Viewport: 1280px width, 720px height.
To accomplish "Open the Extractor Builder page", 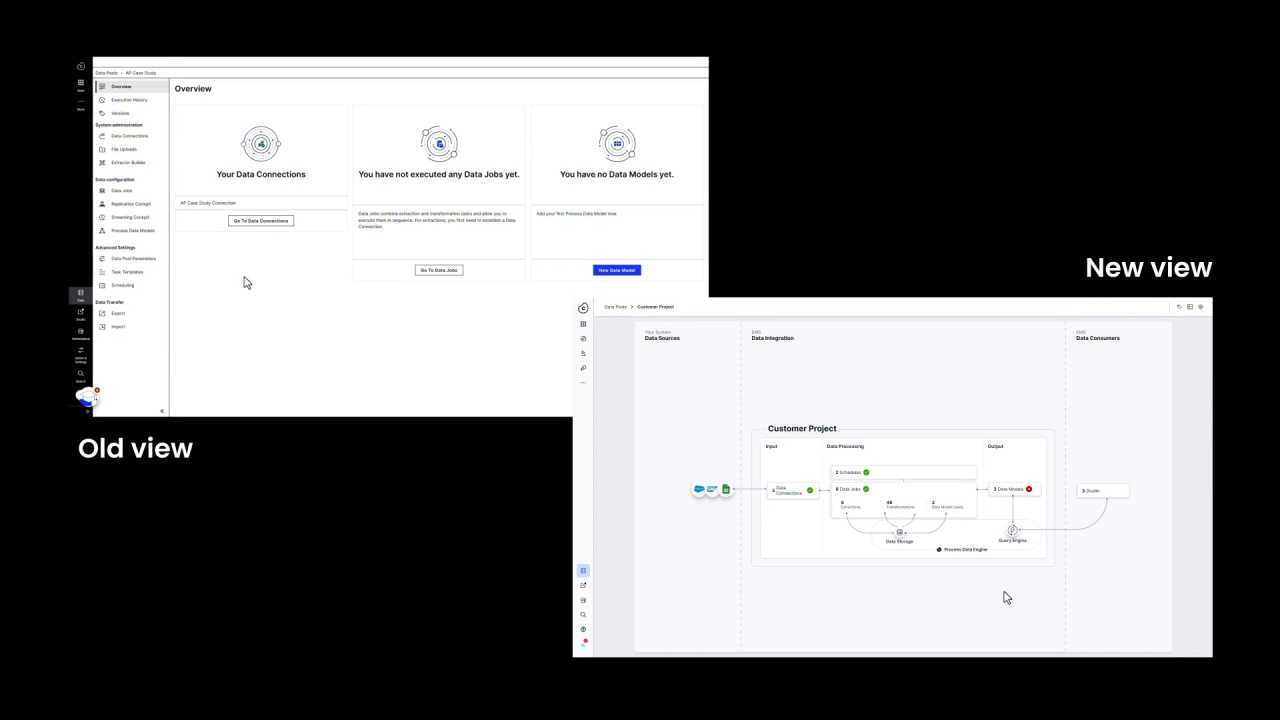I will [x=127, y=163].
